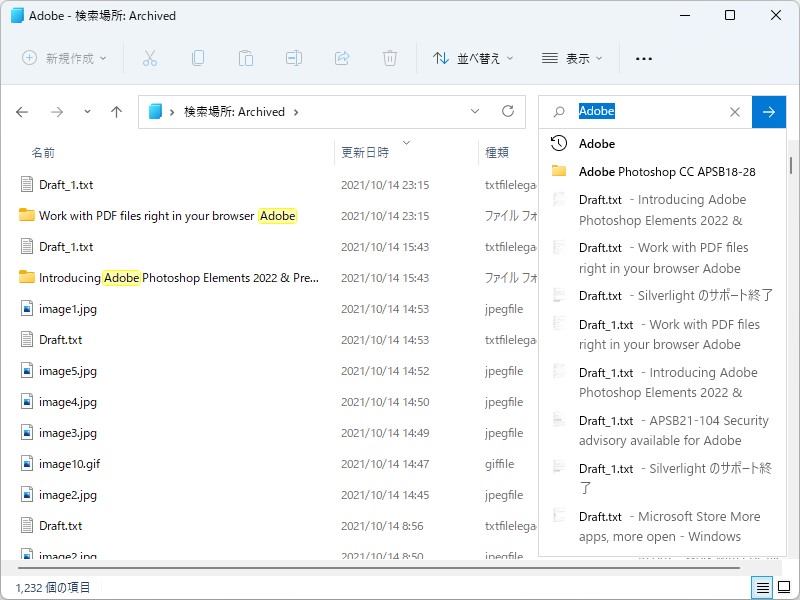Image resolution: width=800 pixels, height=600 pixels.
Task: Click the clock history icon beside Adobe suggestion
Action: pyautogui.click(x=559, y=143)
